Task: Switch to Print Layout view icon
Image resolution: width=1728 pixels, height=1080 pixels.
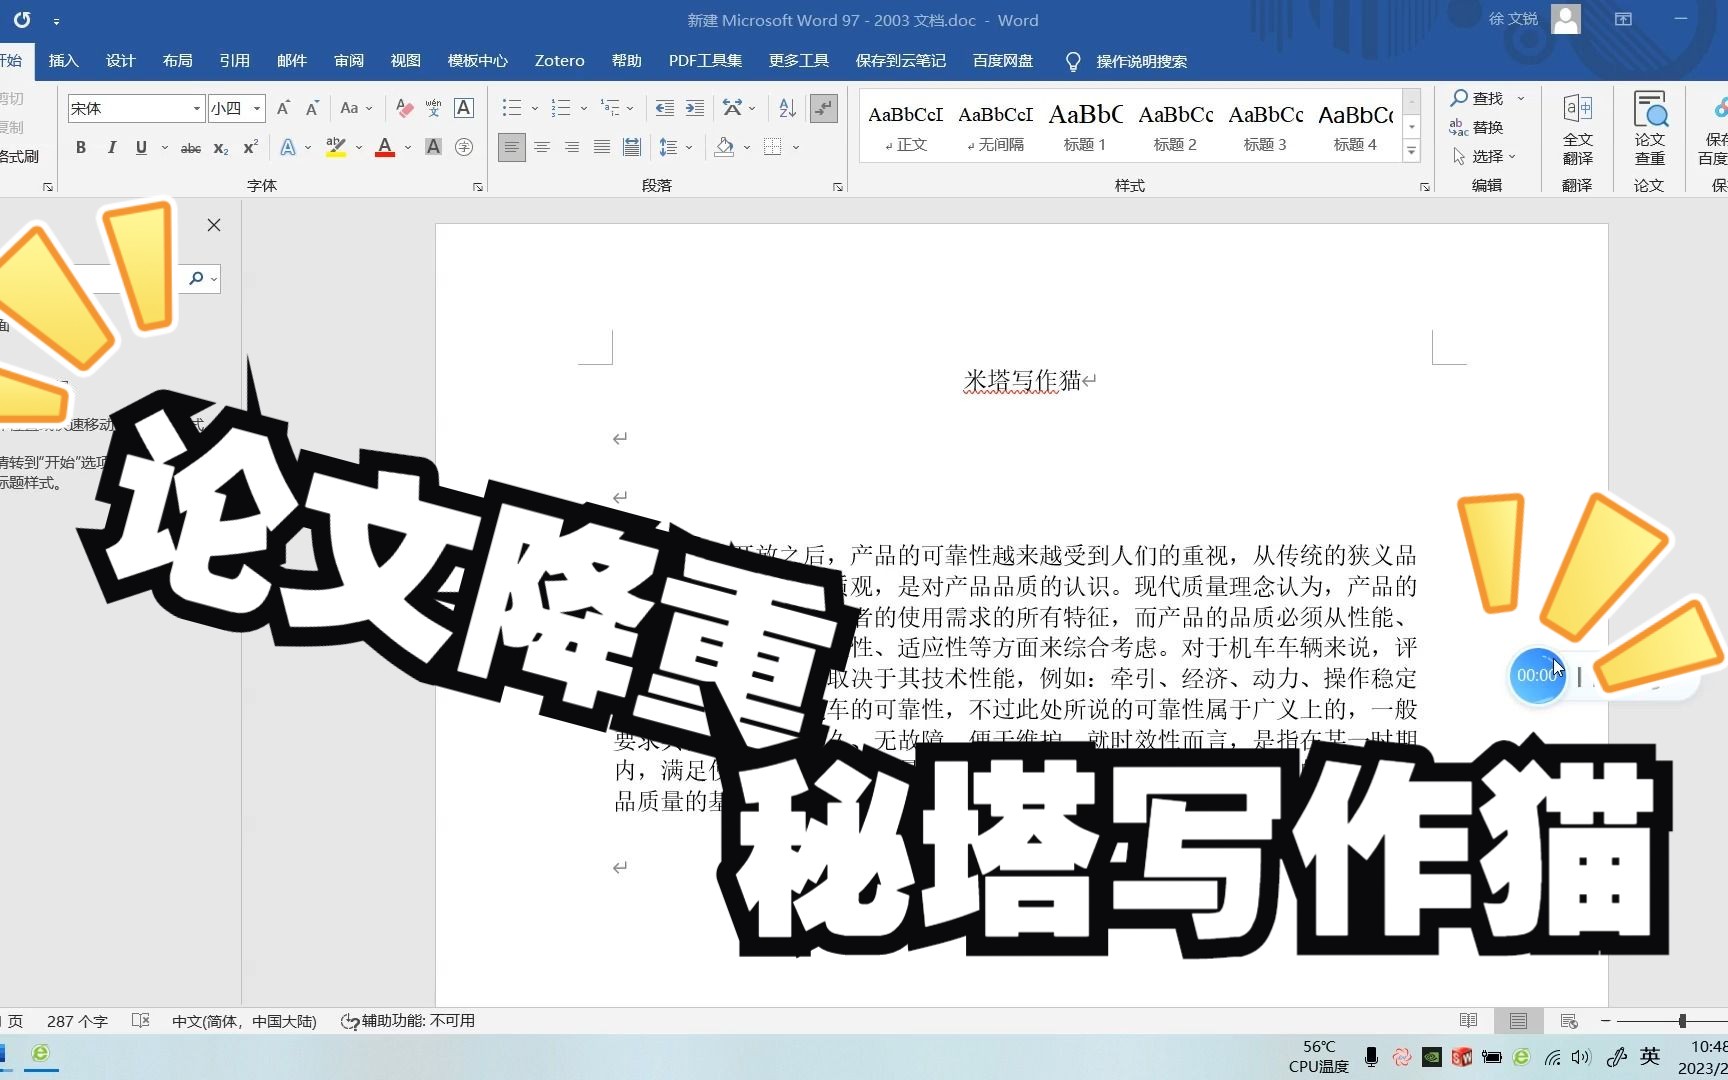Action: 1518,1021
